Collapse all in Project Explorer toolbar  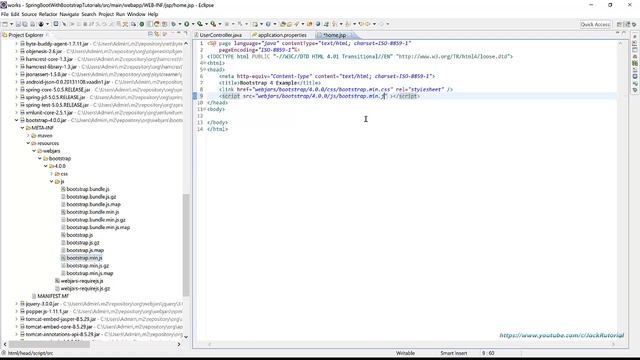(x=151, y=34)
